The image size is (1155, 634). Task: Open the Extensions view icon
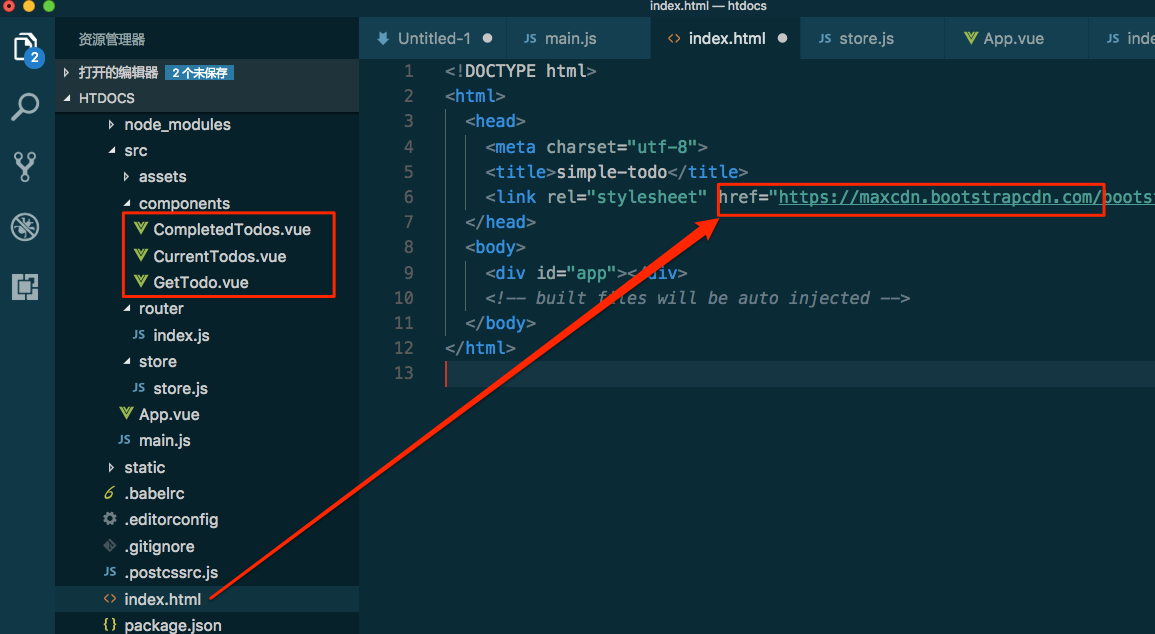[25, 286]
